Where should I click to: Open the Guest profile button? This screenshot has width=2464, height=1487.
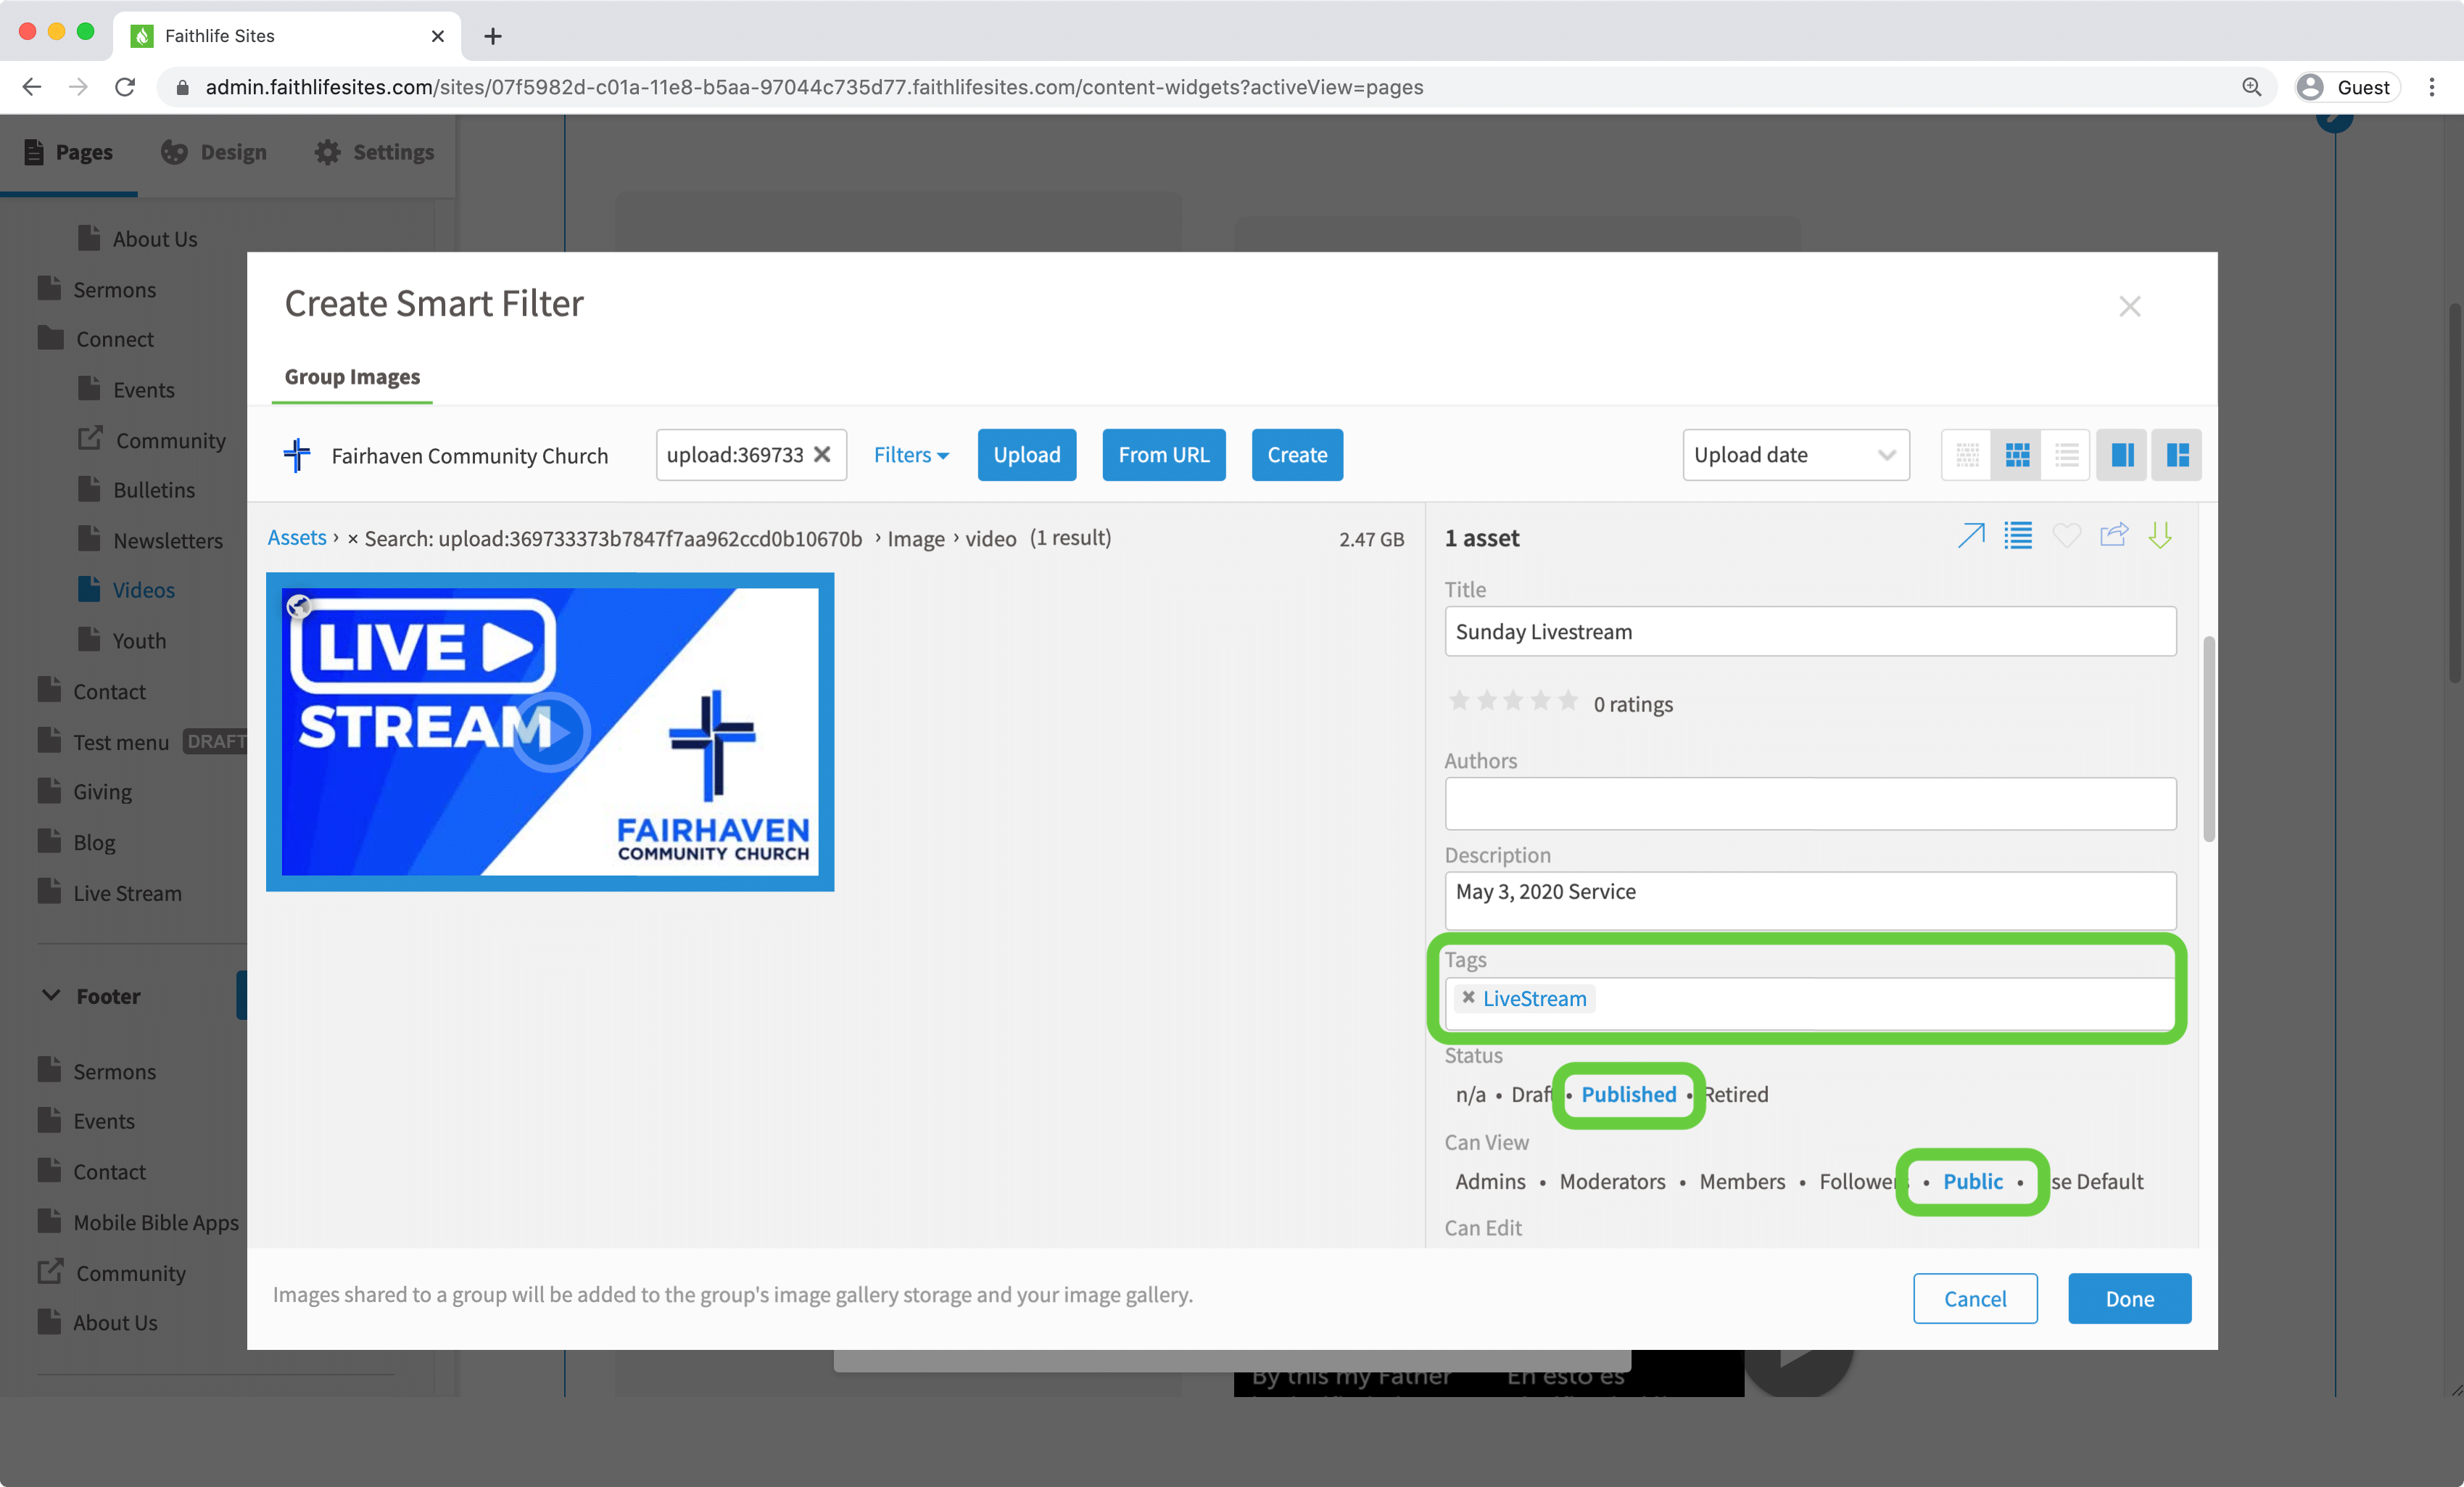pos(2347,87)
